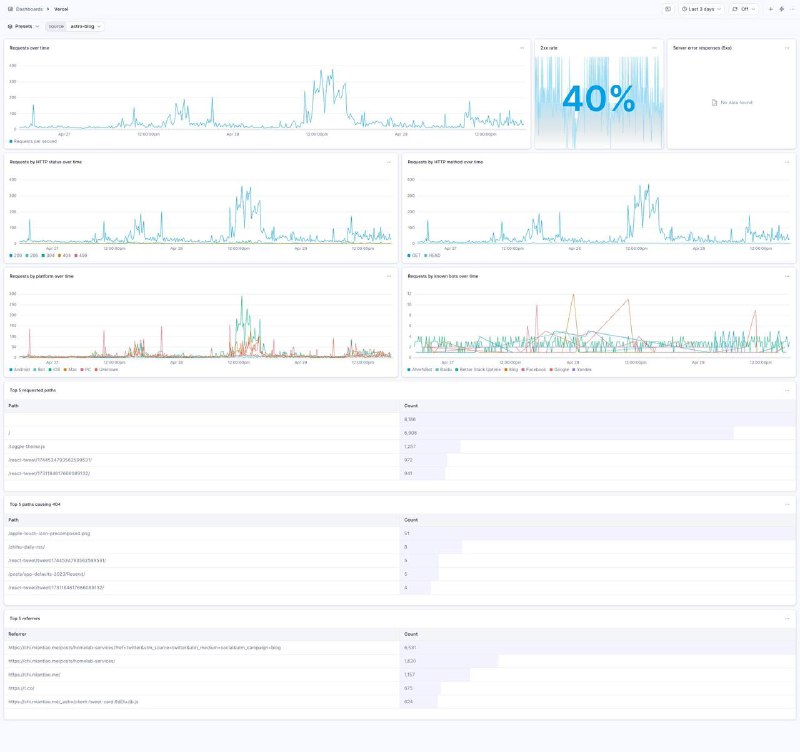The image size is (800, 752).
Task: Open the Last 3 days time range dropdown
Action: pyautogui.click(x=701, y=9)
